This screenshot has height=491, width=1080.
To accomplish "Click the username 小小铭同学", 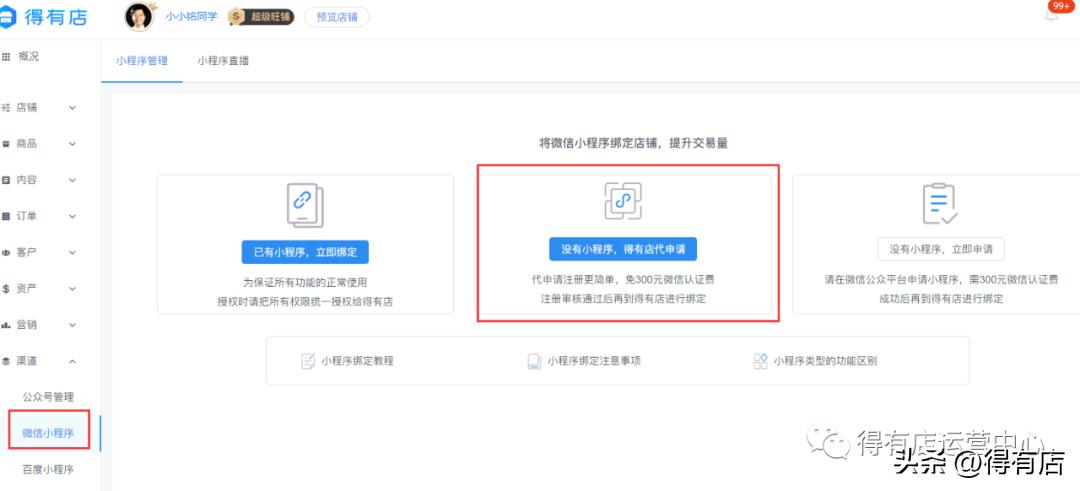I will click(x=191, y=17).
